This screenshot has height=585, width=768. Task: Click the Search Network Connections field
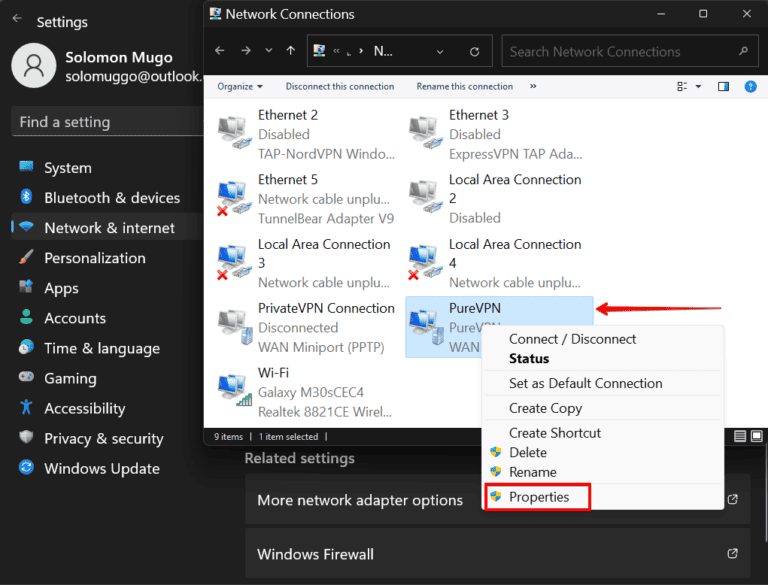pyautogui.click(x=621, y=51)
